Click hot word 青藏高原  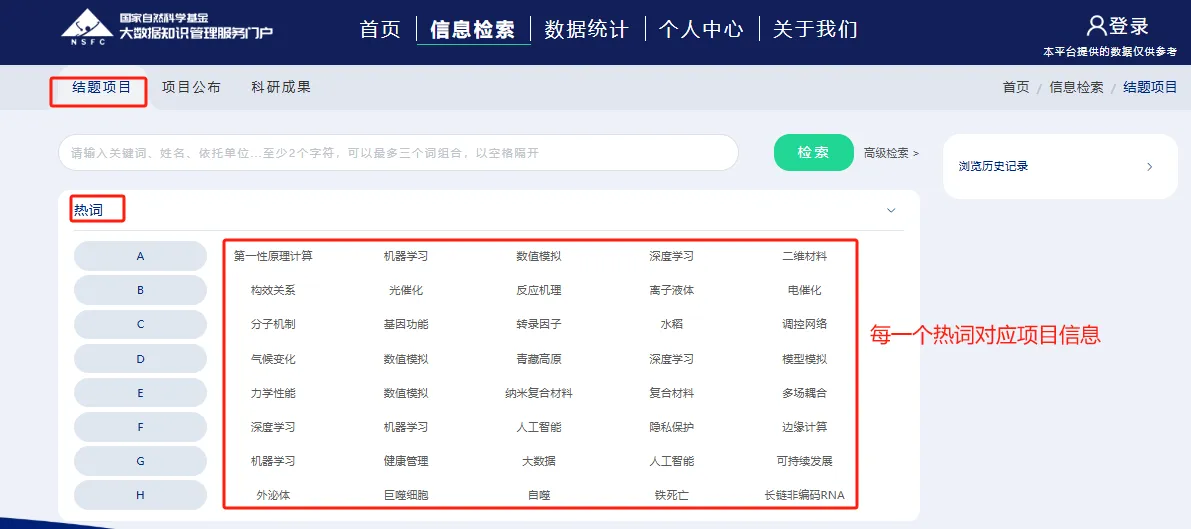pos(539,359)
